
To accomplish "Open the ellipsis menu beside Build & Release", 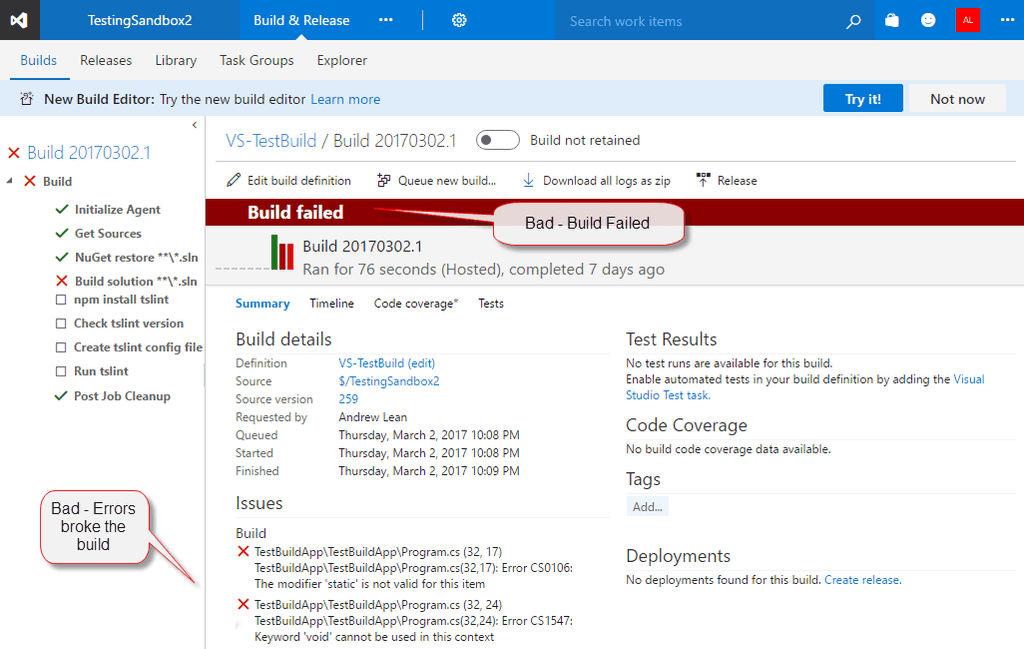I will tap(386, 20).
